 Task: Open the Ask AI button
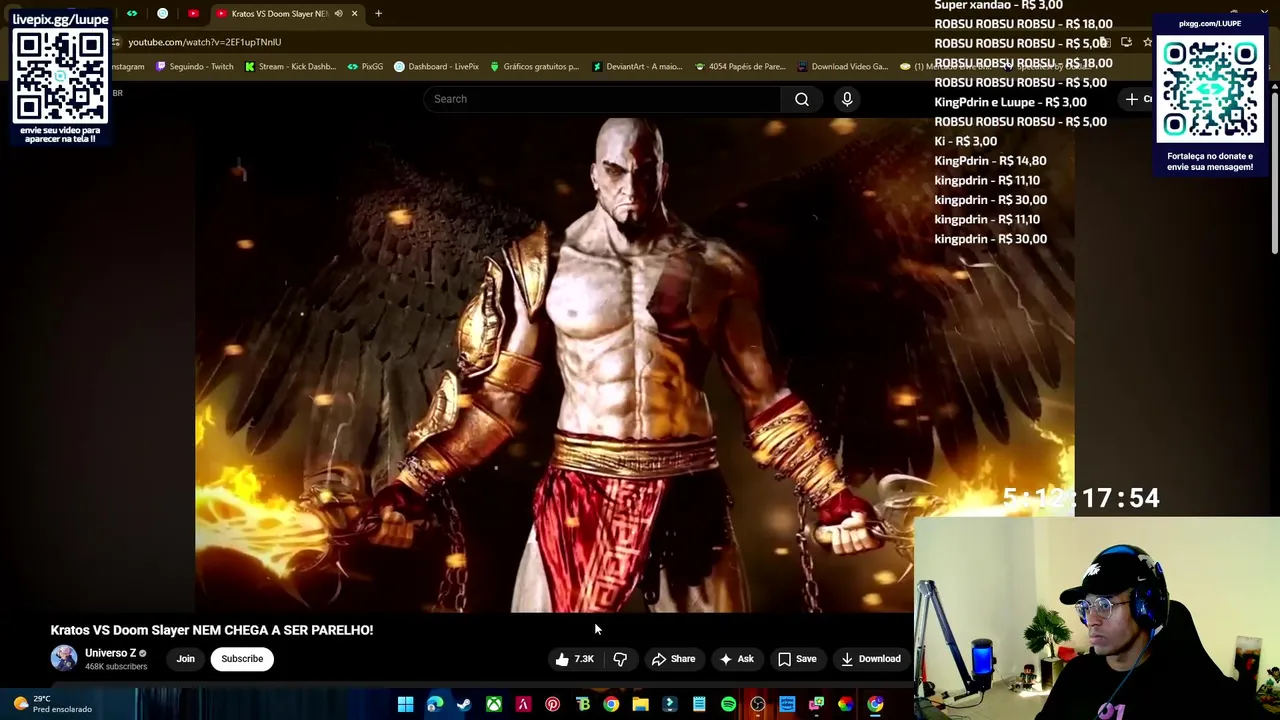pos(737,659)
